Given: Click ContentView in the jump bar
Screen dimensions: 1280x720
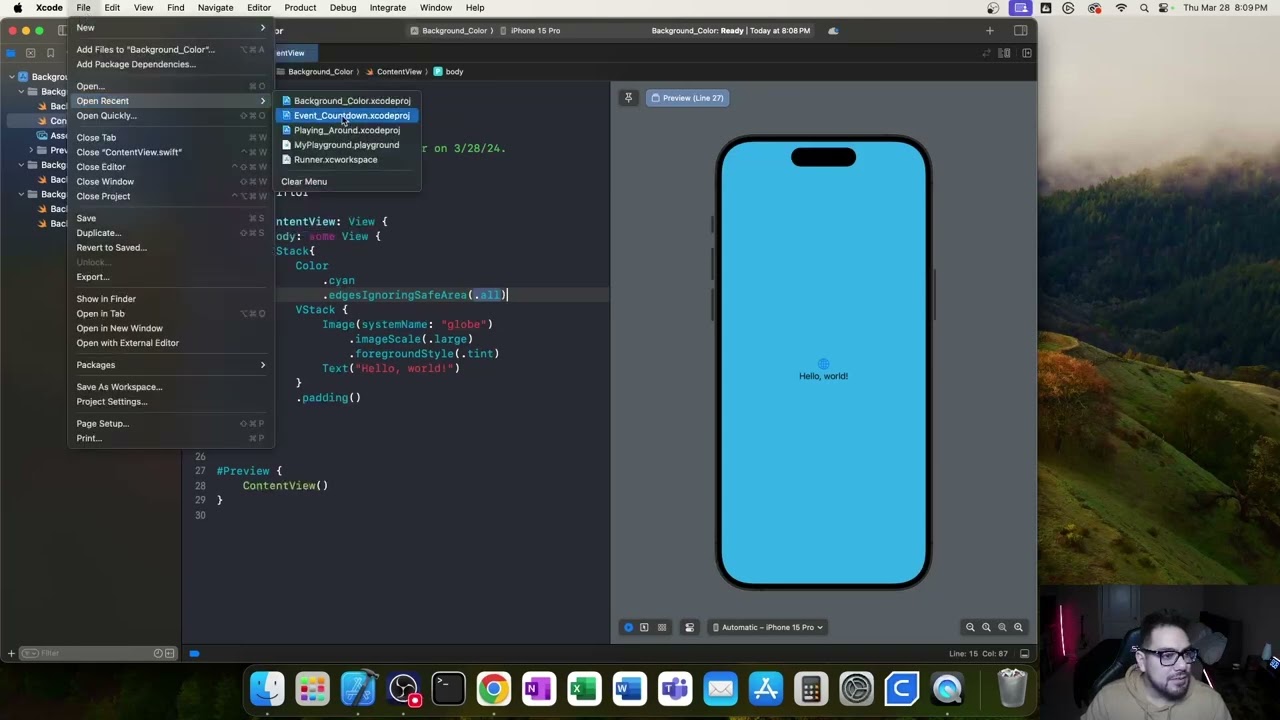Looking at the screenshot, I should tap(394, 72).
